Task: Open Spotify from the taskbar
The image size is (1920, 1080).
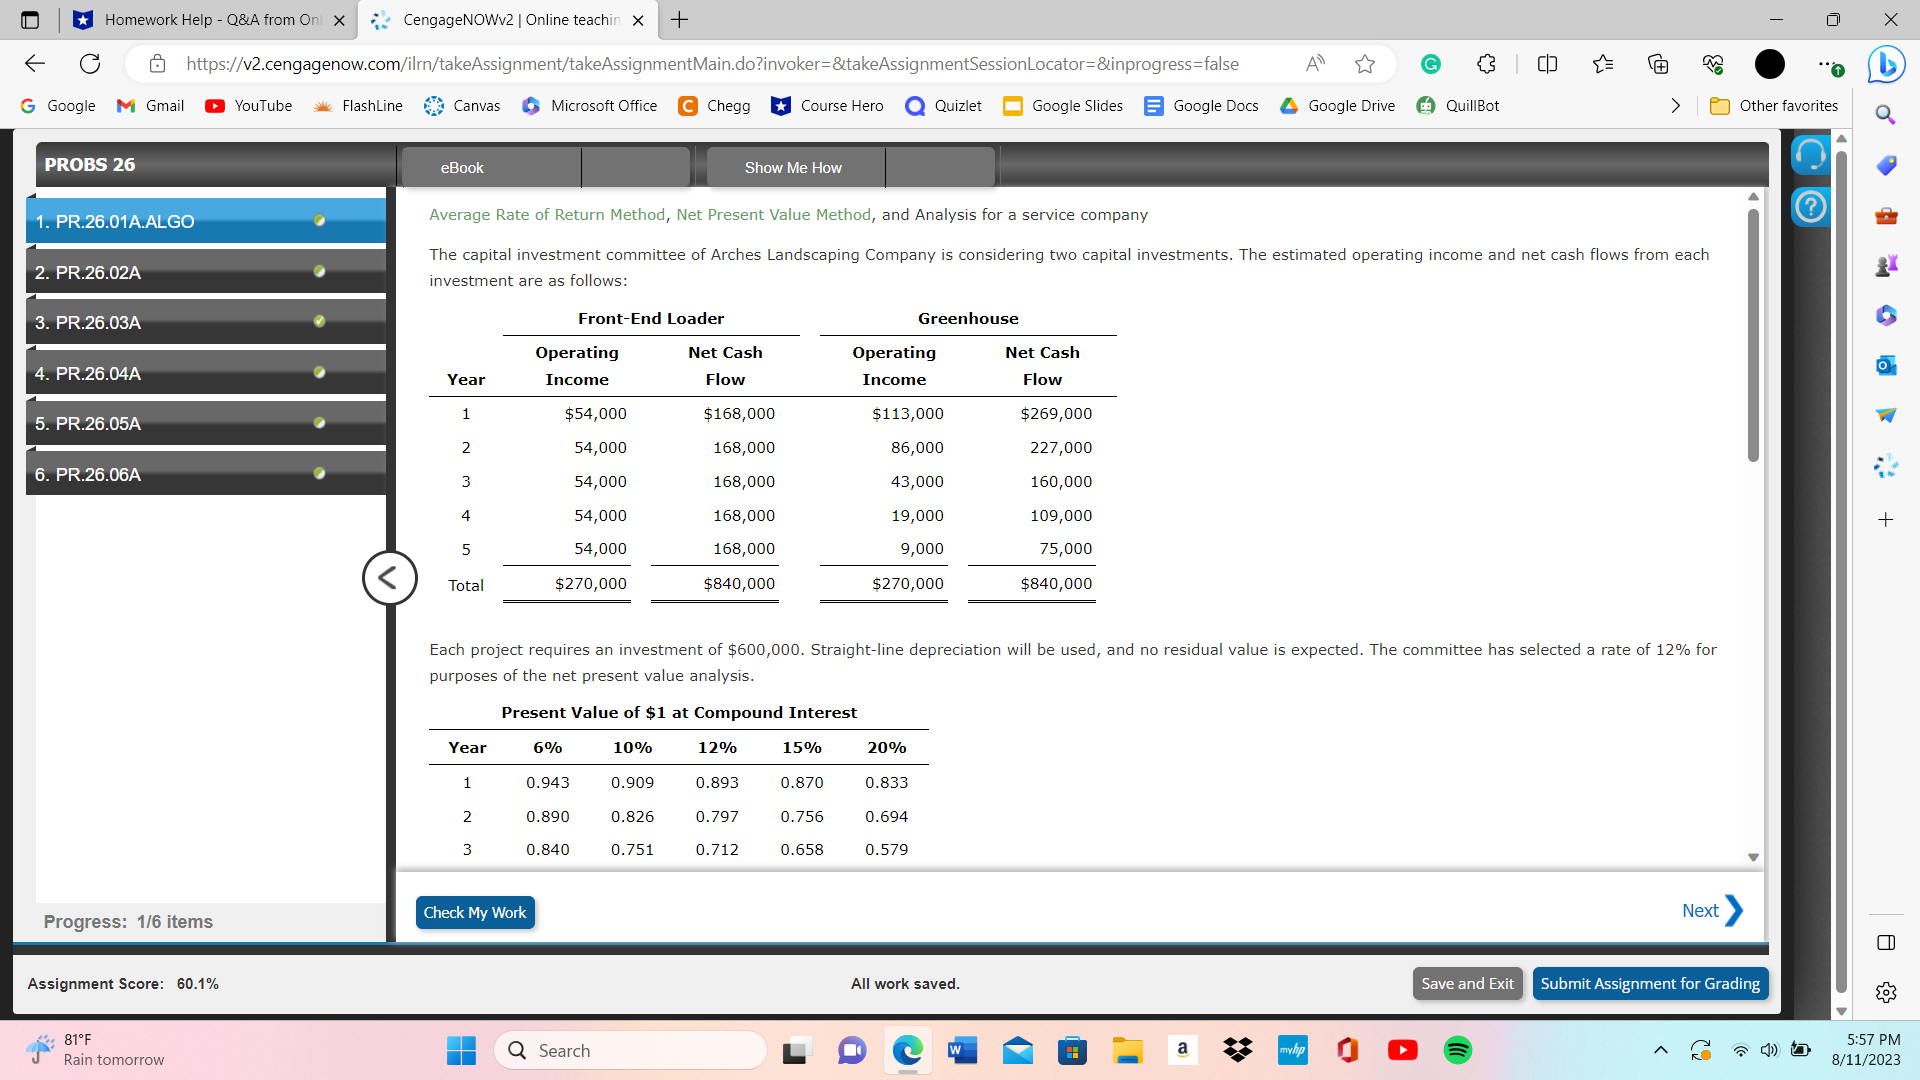Action: tap(1458, 1050)
